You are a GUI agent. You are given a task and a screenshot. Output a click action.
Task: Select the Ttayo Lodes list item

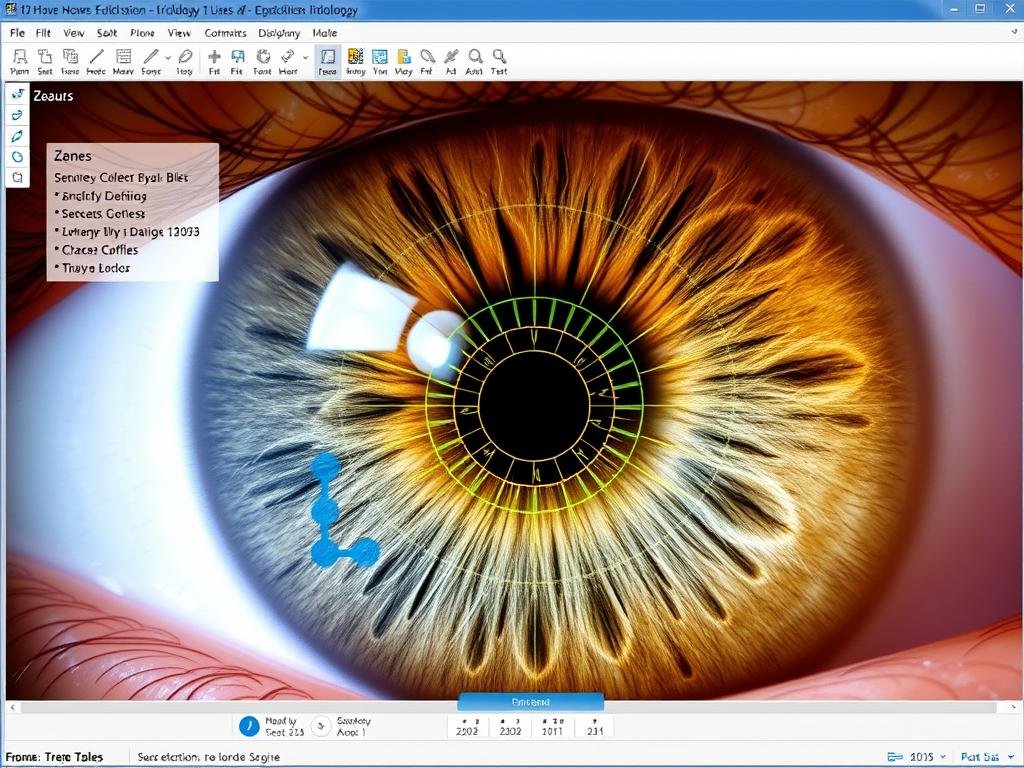[92, 268]
